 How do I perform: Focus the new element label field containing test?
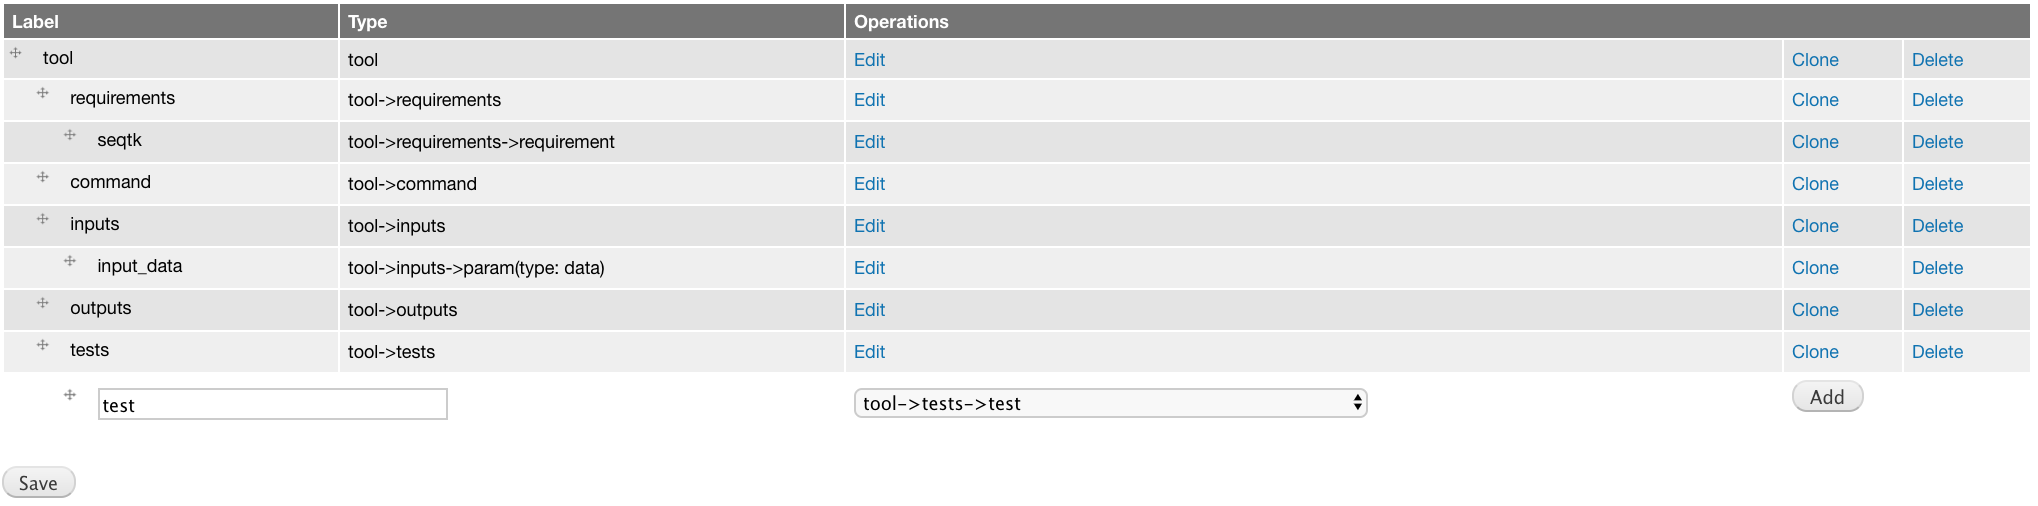pos(272,404)
